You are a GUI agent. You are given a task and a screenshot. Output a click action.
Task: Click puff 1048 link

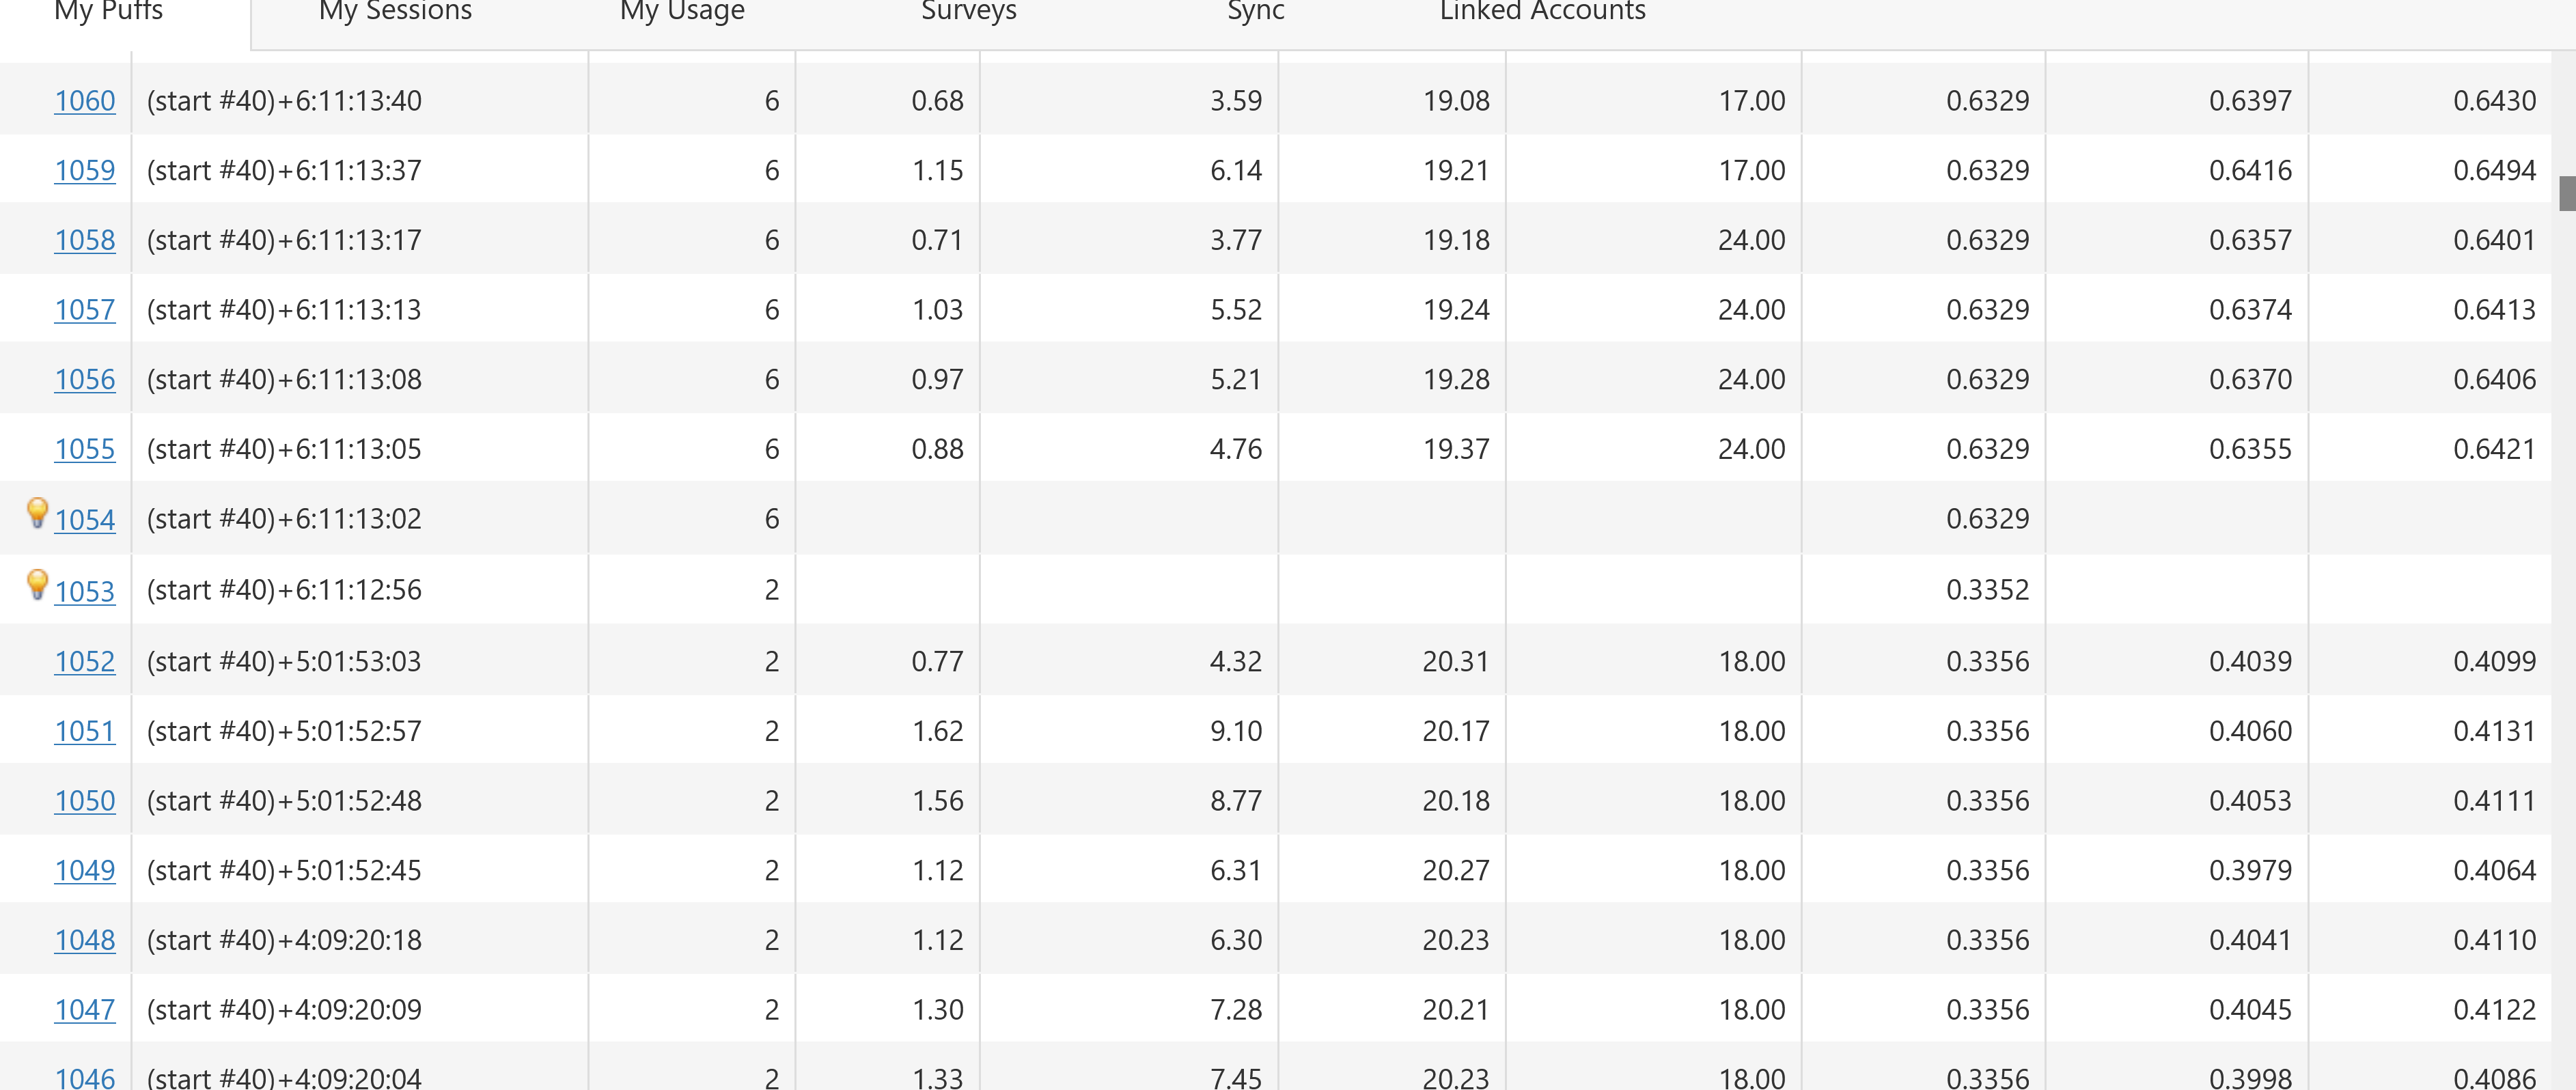[x=85, y=940]
